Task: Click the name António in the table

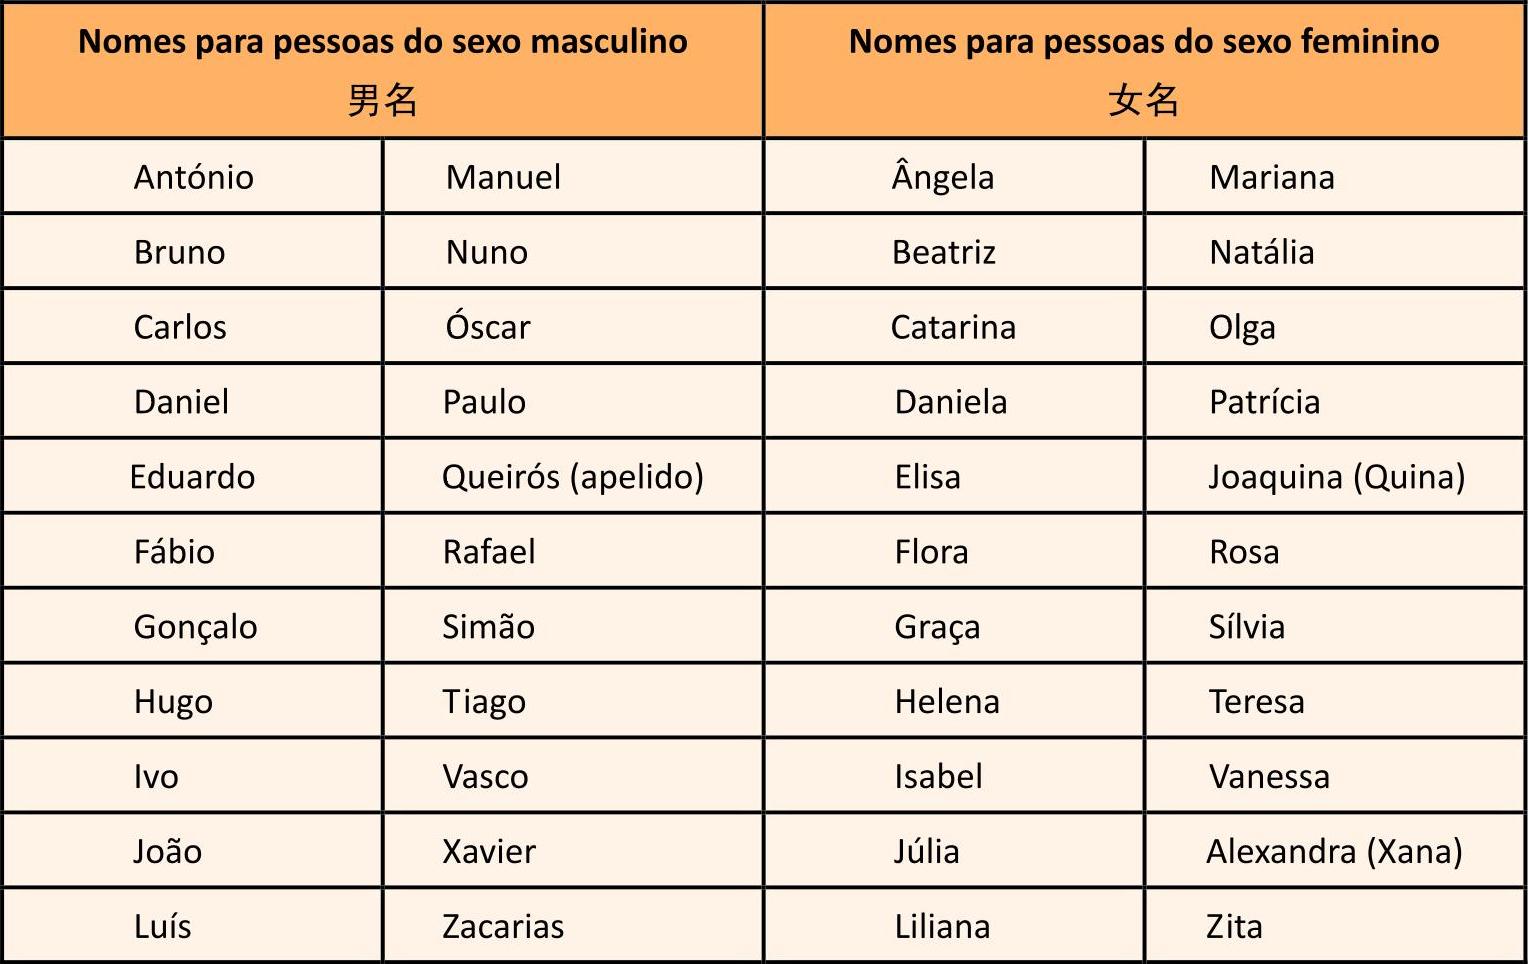Action: tap(193, 177)
